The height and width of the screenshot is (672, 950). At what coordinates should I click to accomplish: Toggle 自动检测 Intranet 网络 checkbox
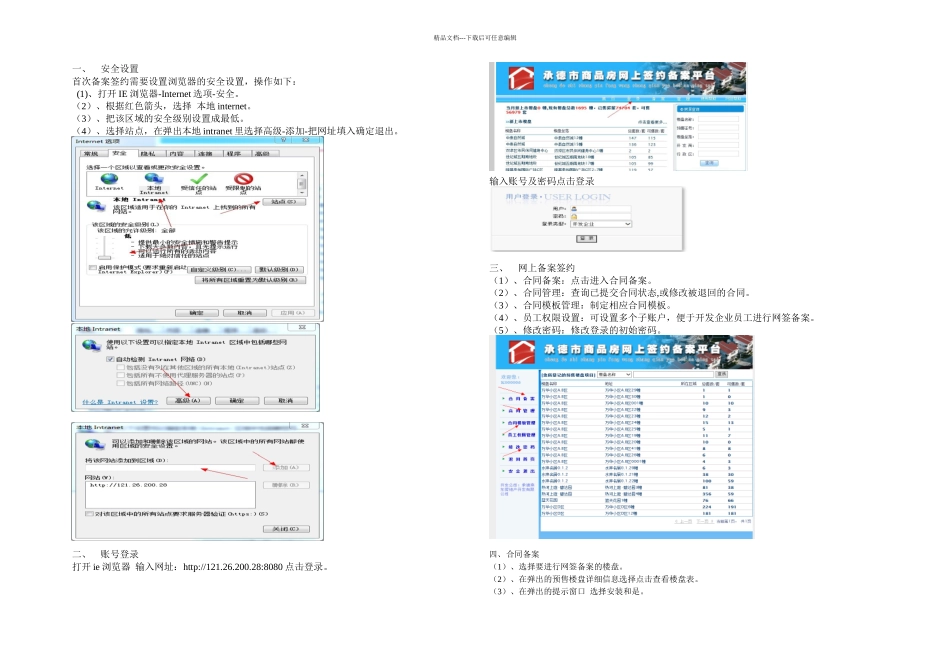point(111,359)
